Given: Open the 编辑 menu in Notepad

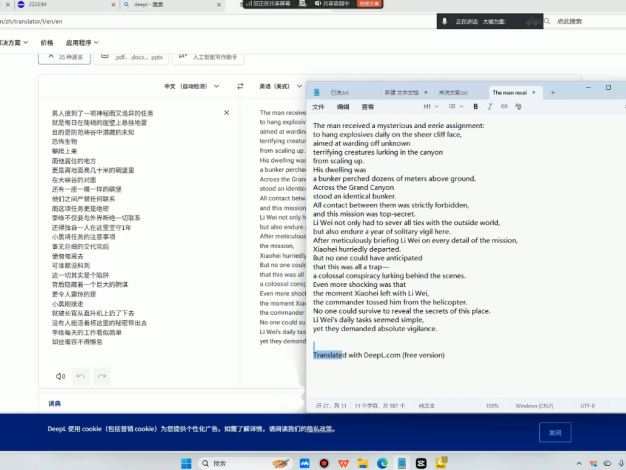Looking at the screenshot, I should pyautogui.click(x=343, y=107).
